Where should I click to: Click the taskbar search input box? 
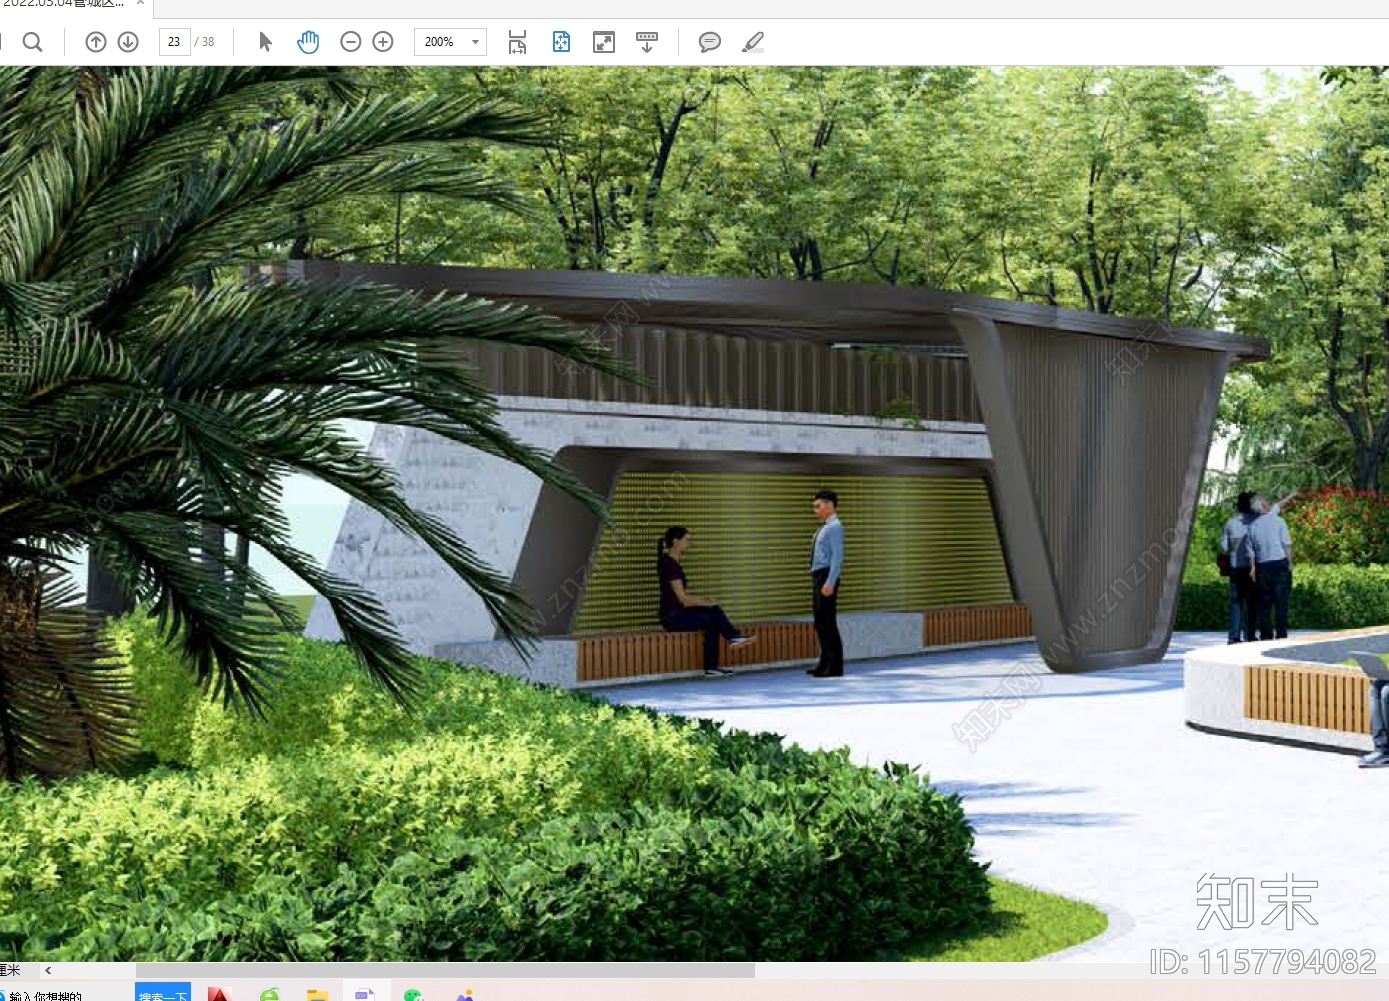click(x=67, y=994)
